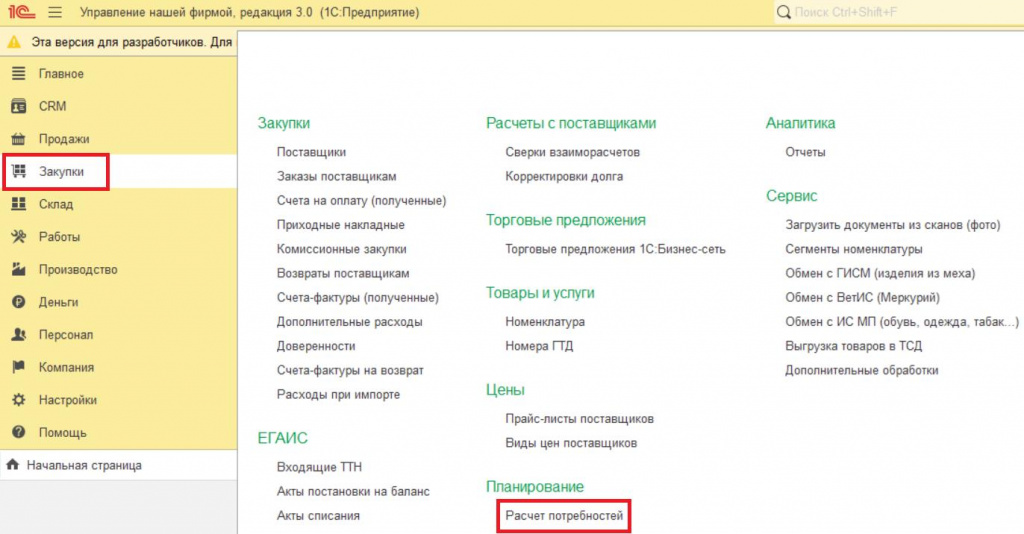Screen dimensions: 1024x534
Task: Click the CRM contact card icon
Action: (19, 106)
